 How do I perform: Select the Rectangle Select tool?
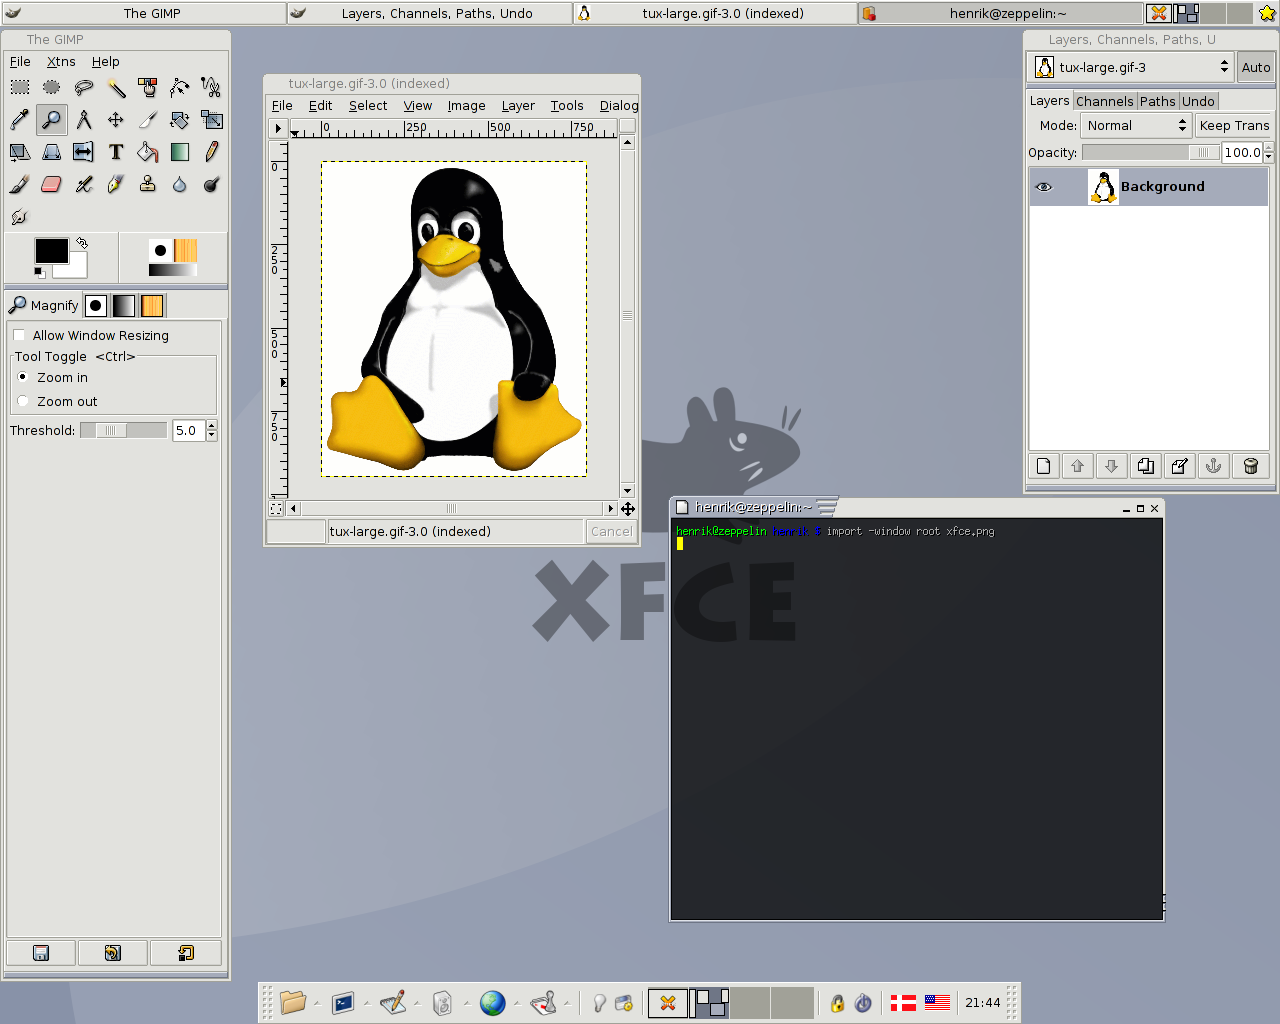20,88
